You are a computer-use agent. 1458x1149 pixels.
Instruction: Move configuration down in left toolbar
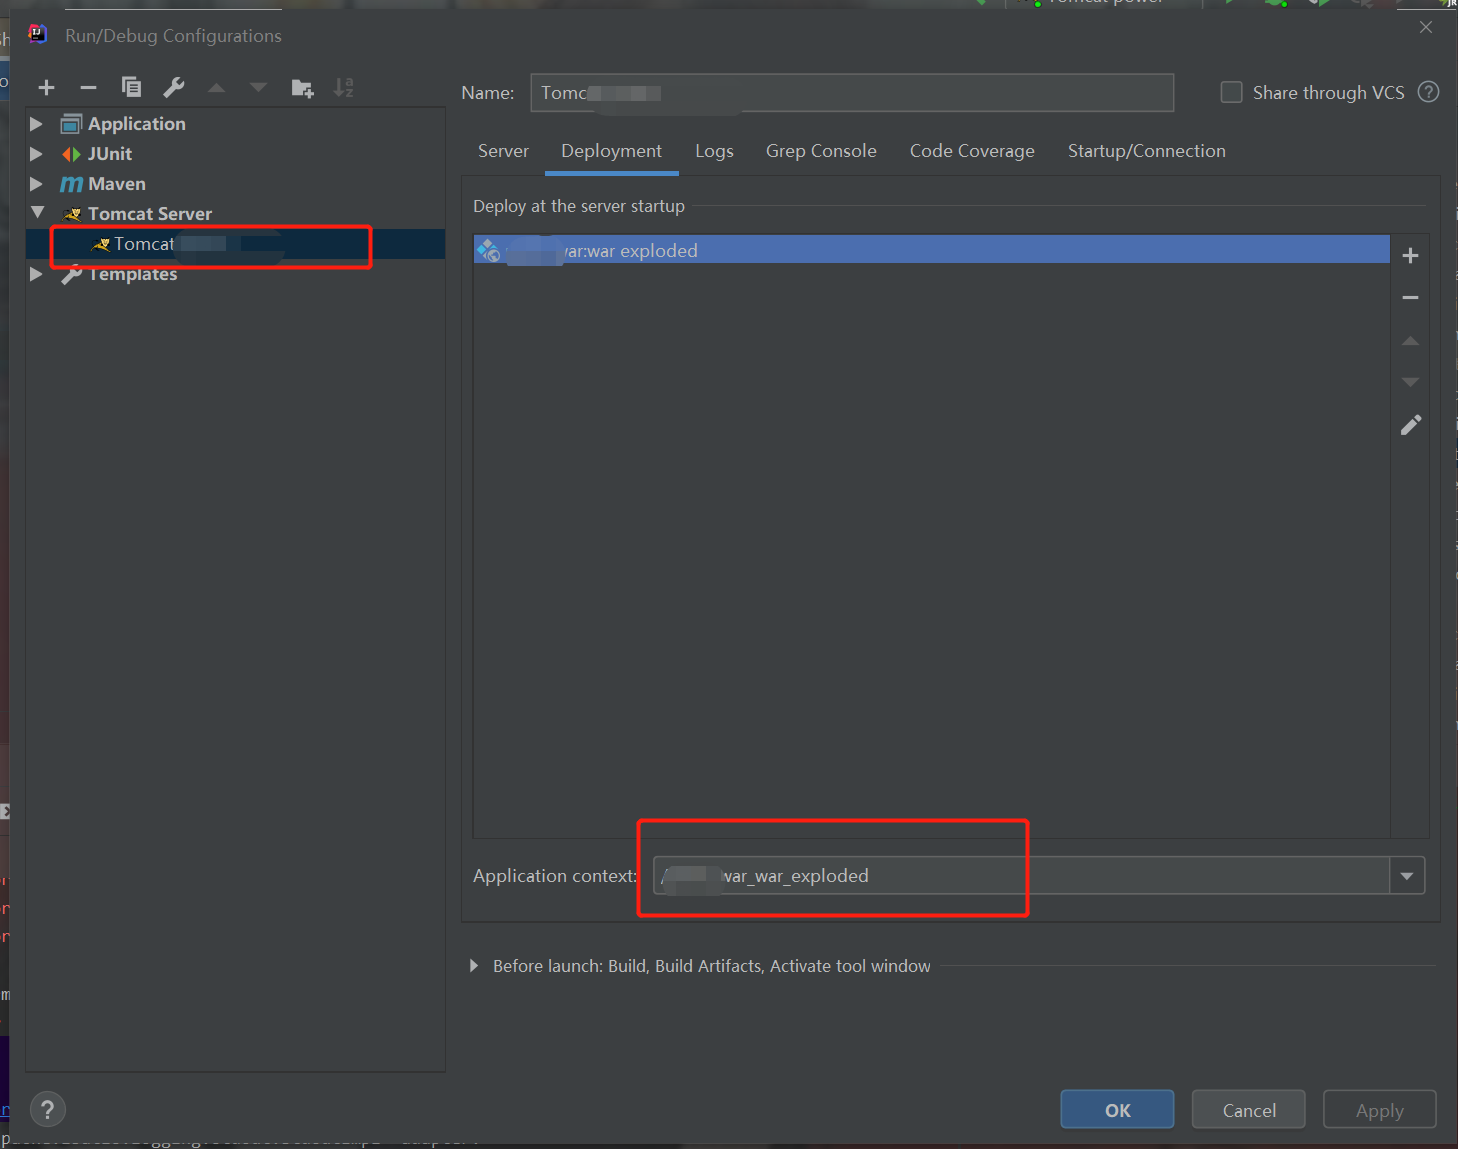pyautogui.click(x=258, y=88)
